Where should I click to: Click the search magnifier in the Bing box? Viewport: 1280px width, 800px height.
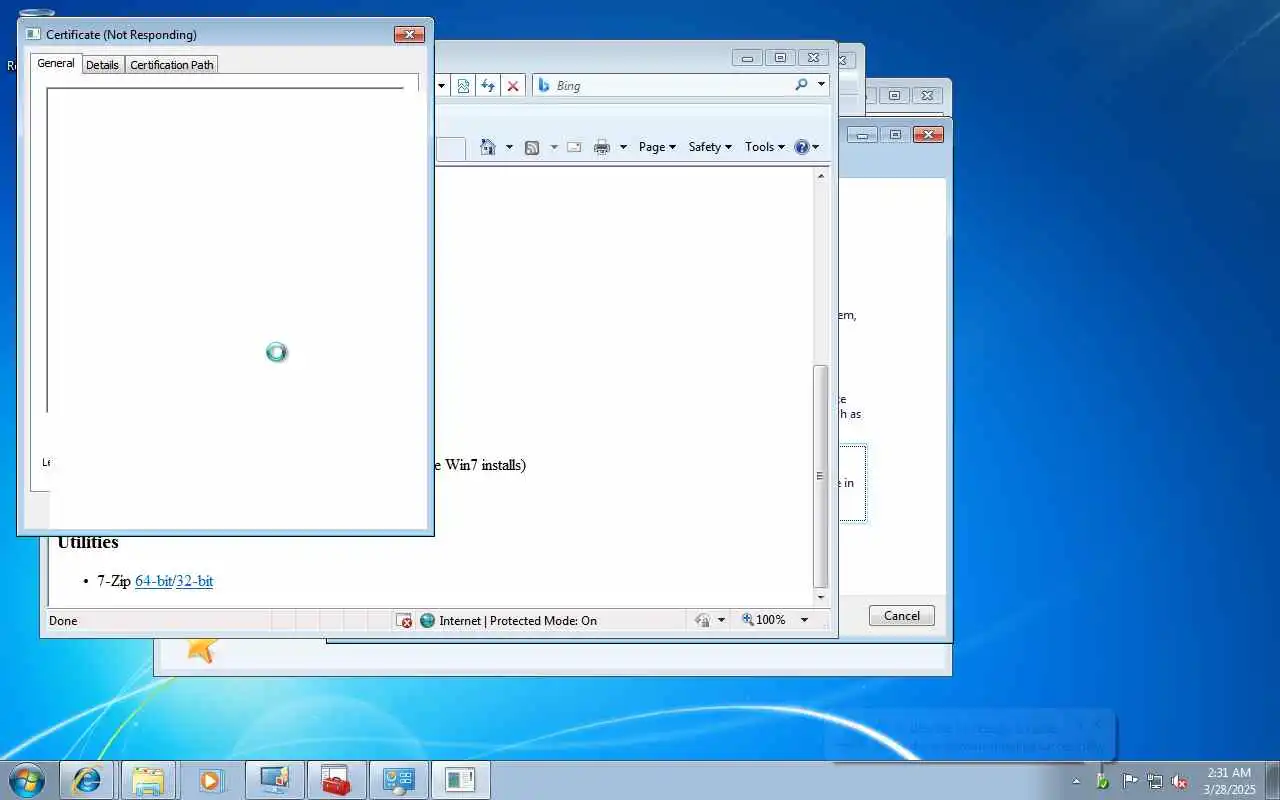coord(801,85)
